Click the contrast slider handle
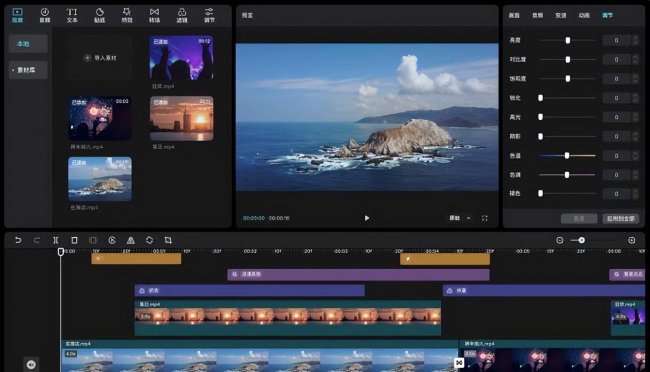 coord(568,59)
